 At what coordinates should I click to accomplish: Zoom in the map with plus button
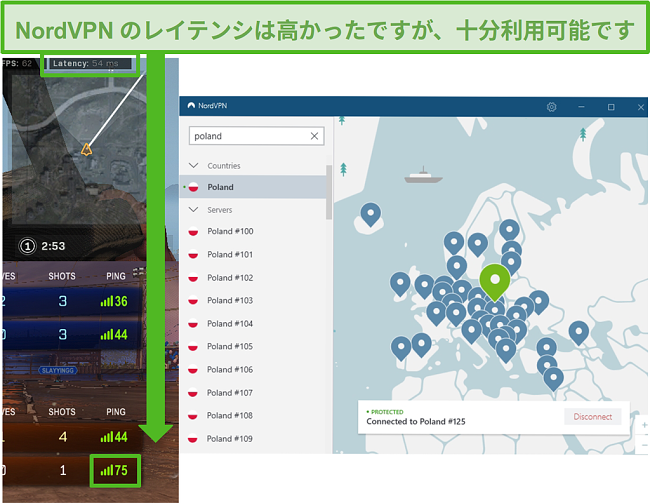coord(644,425)
